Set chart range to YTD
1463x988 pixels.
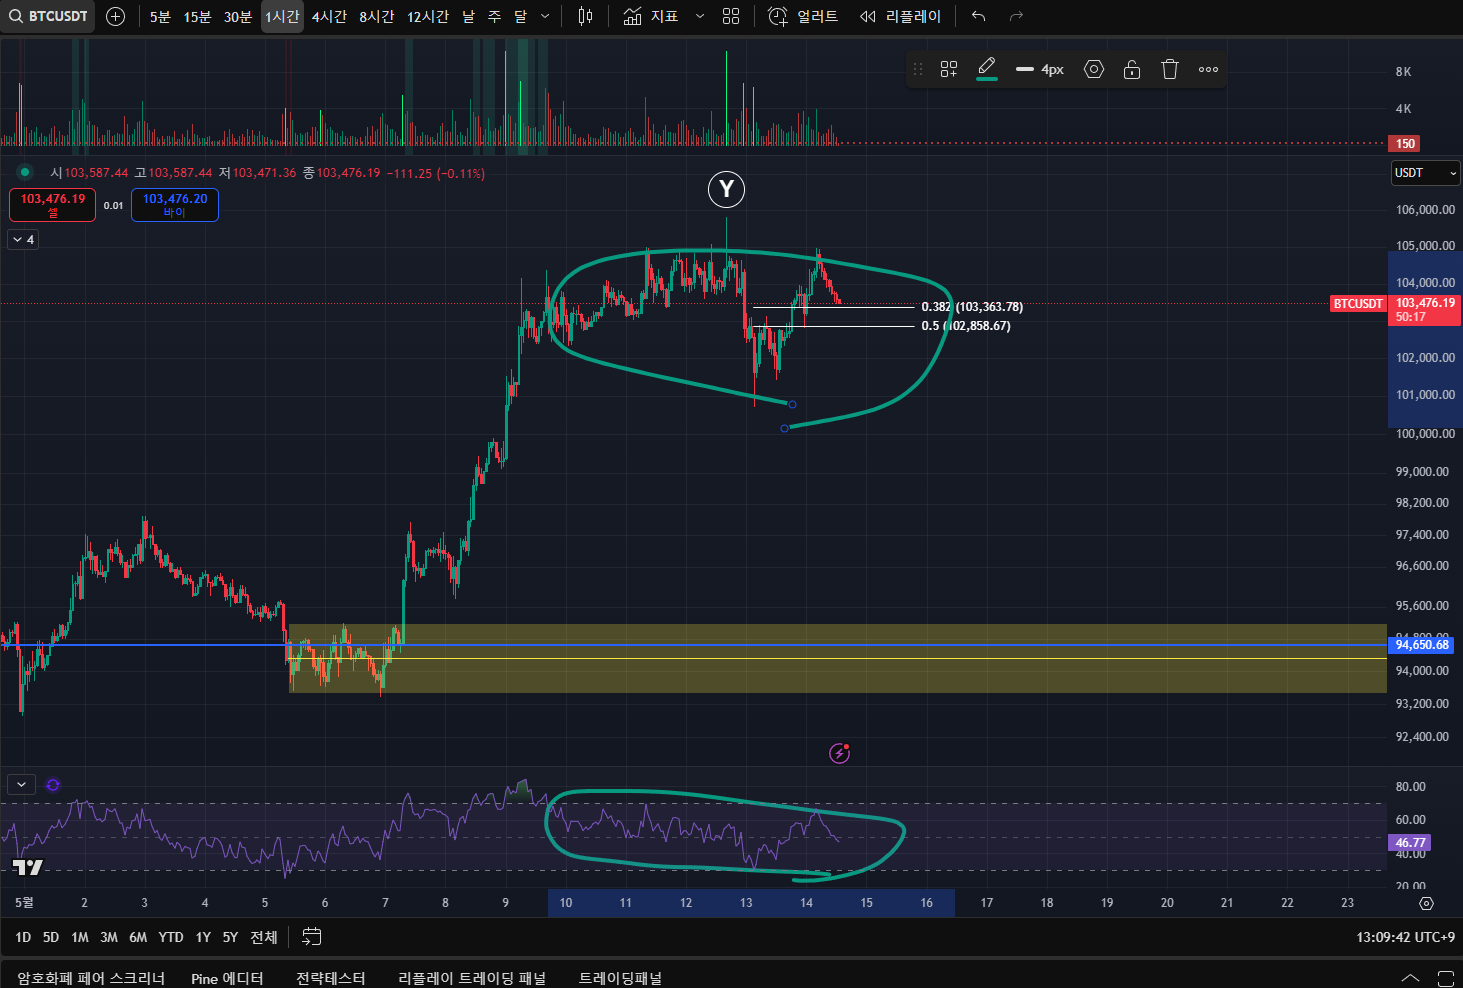171,937
